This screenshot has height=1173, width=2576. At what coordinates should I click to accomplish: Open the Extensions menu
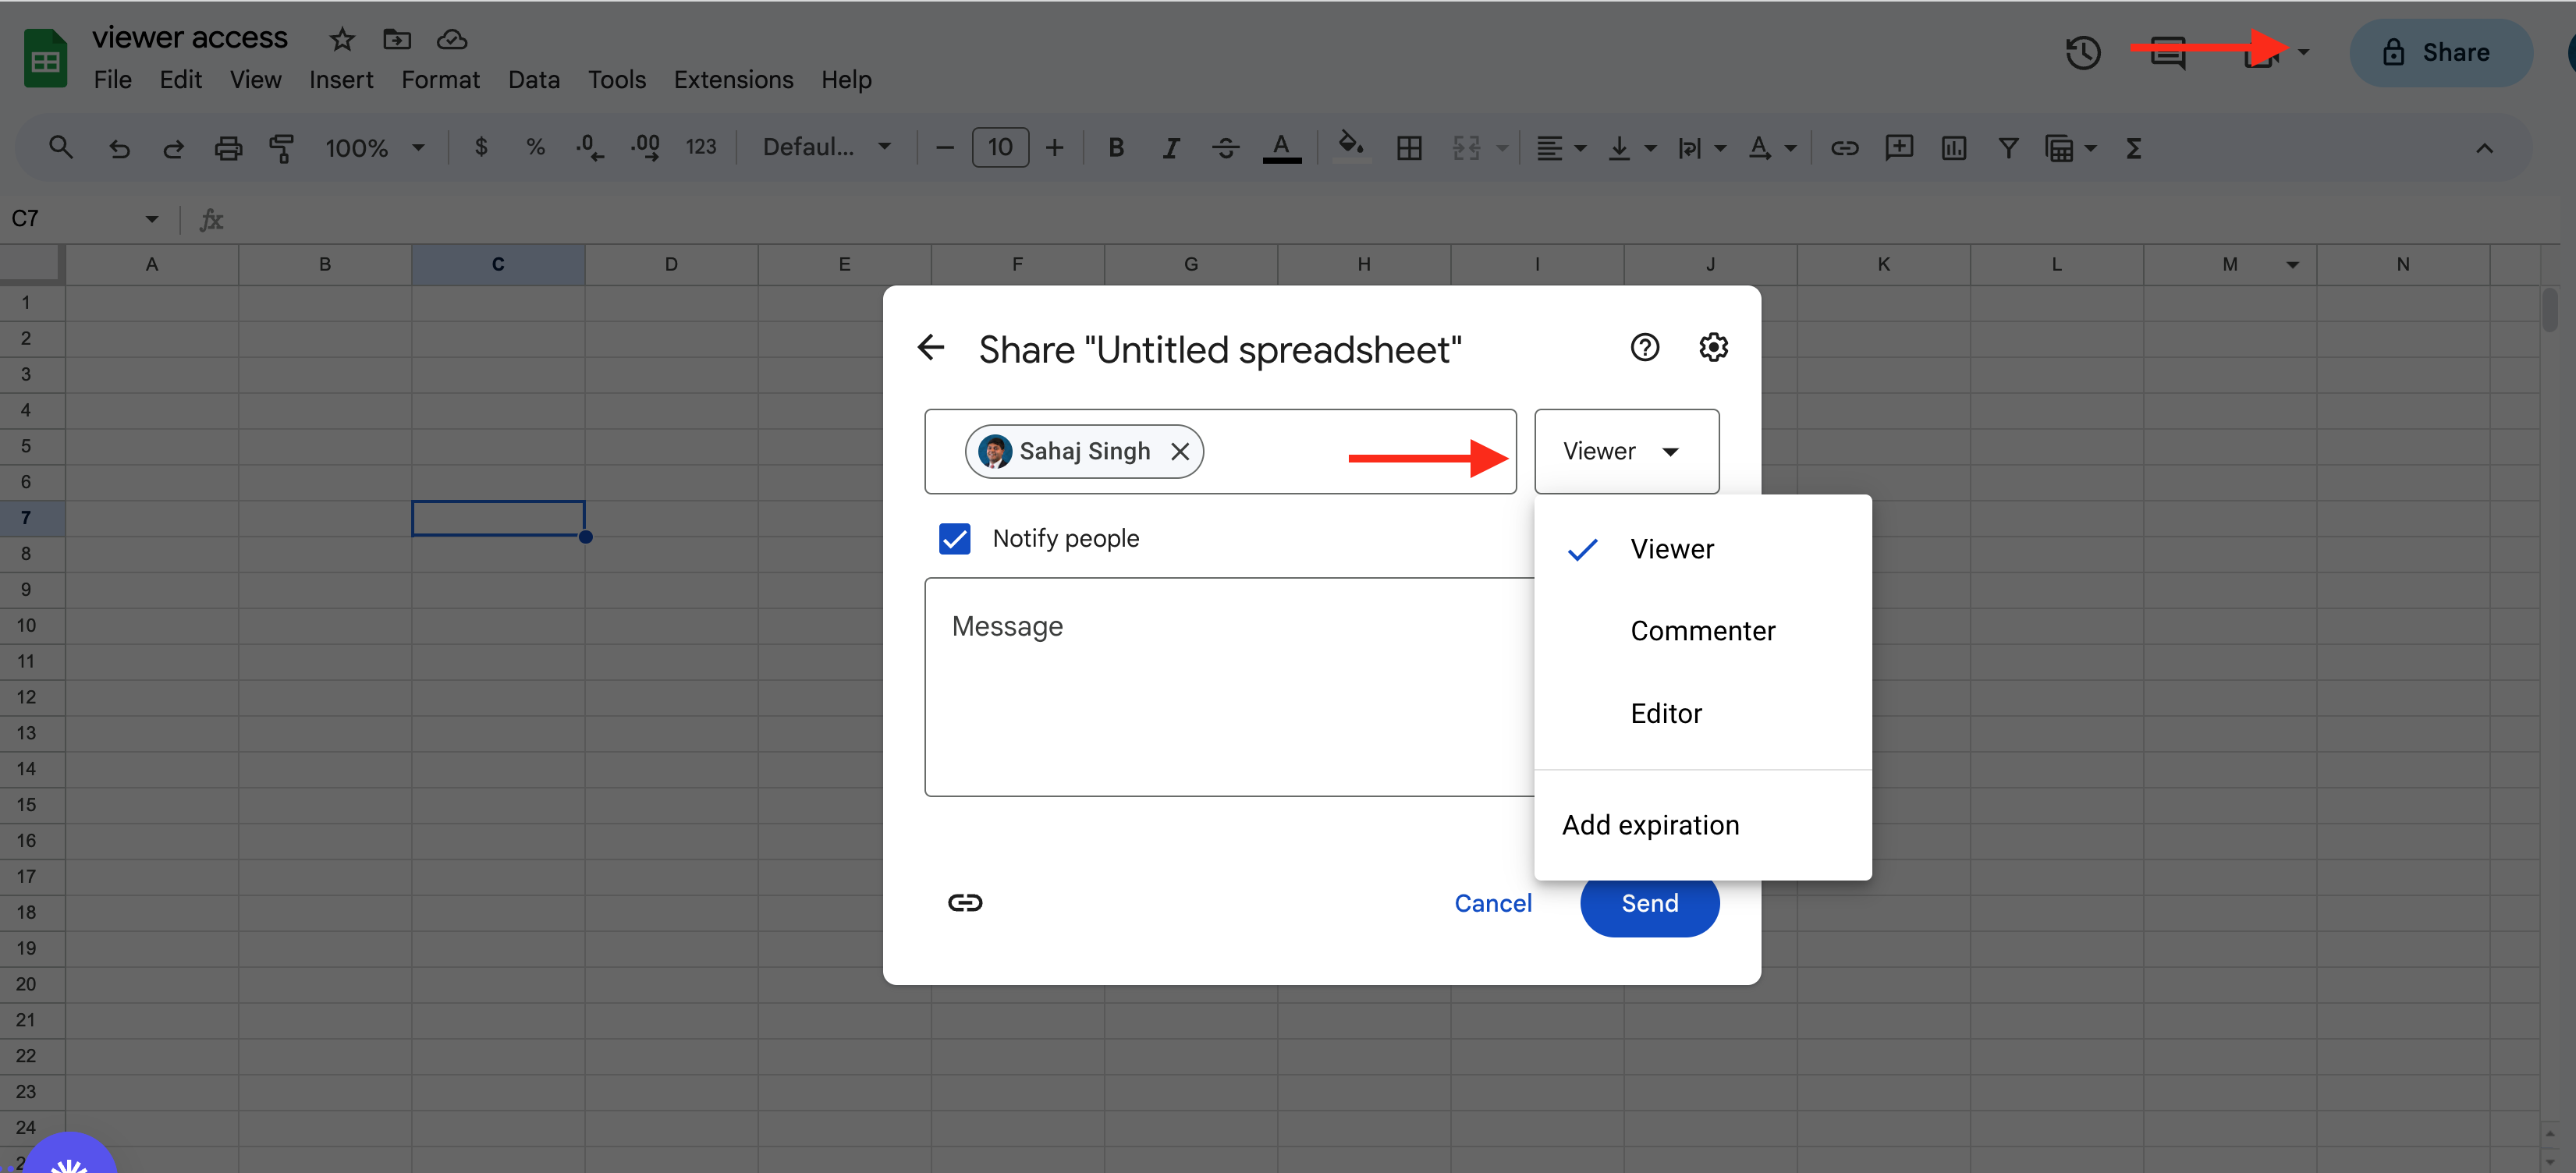[734, 80]
